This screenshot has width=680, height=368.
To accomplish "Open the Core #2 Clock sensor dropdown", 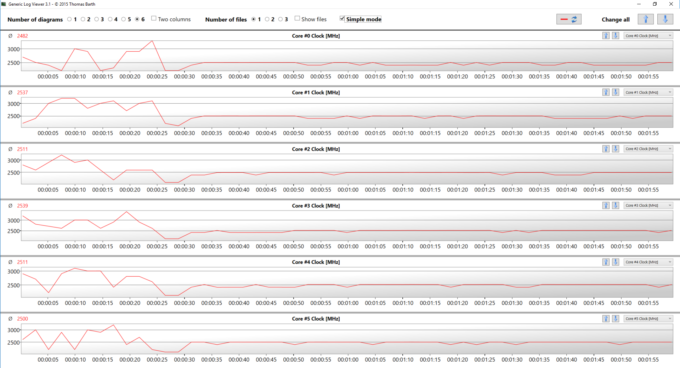I will coord(648,149).
